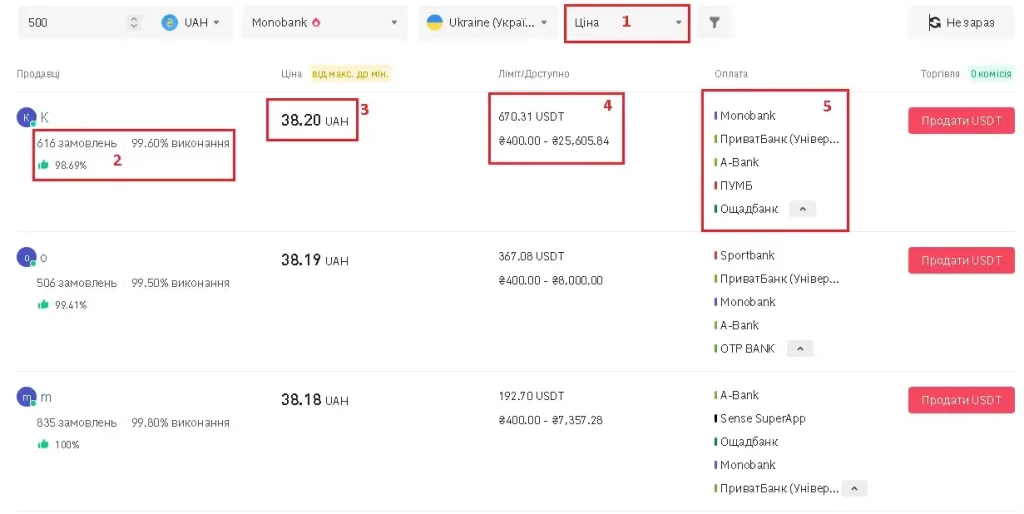1024x514 pixels.
Task: Click 99.80% виконання completion rate
Action: point(180,423)
